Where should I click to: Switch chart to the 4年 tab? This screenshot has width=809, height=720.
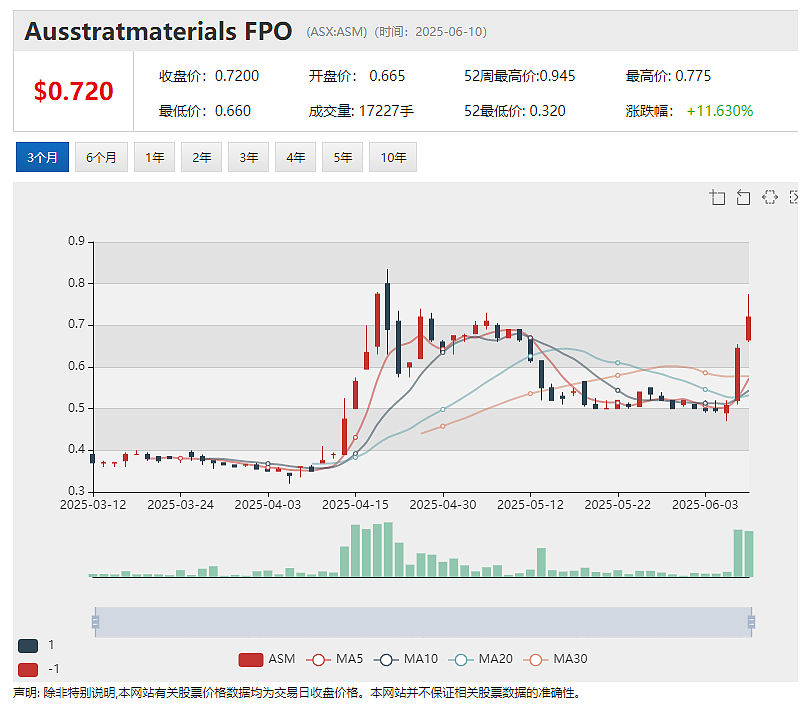tap(295, 157)
